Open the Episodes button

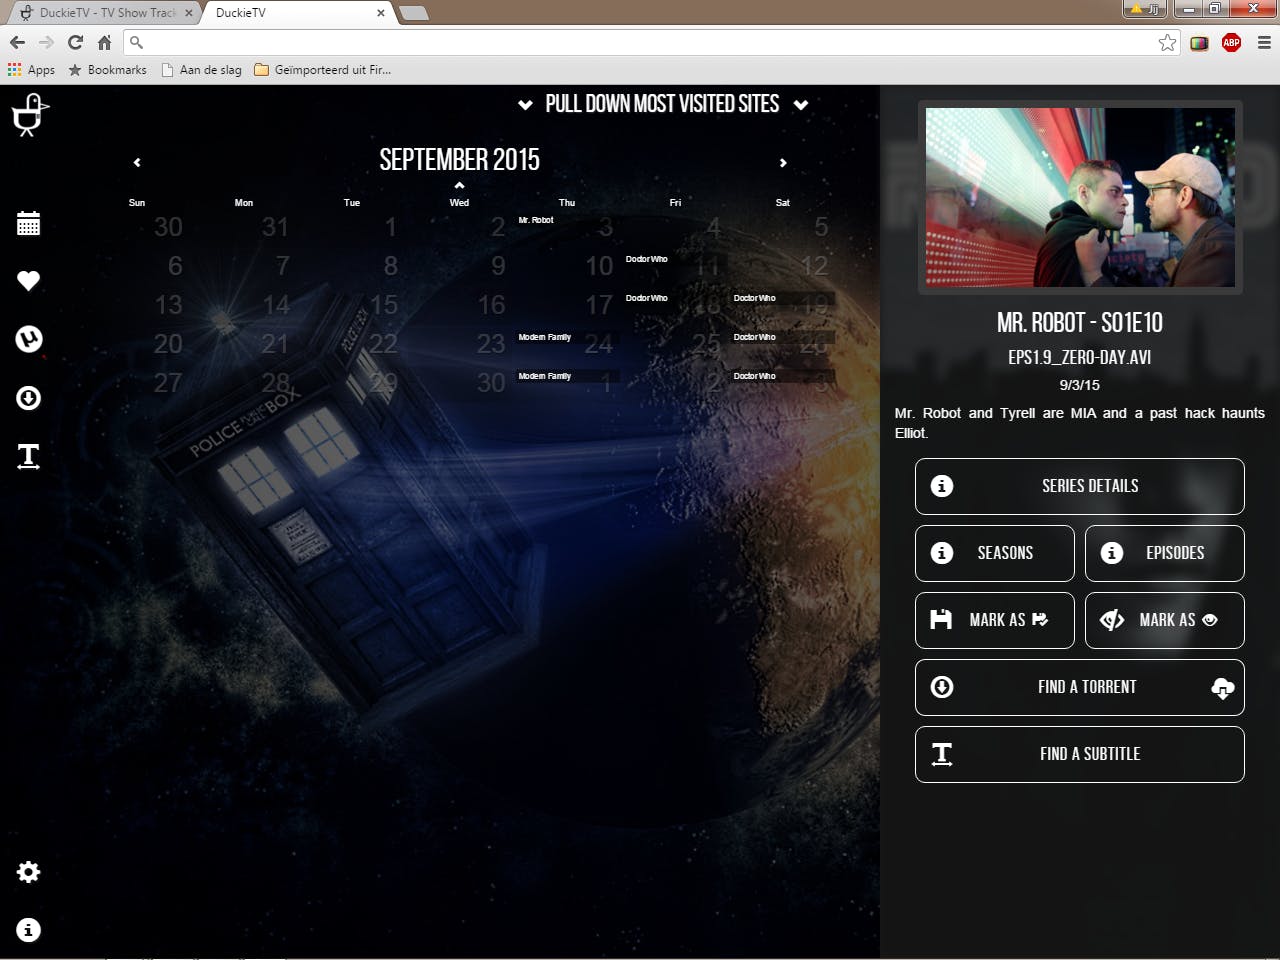1165,553
